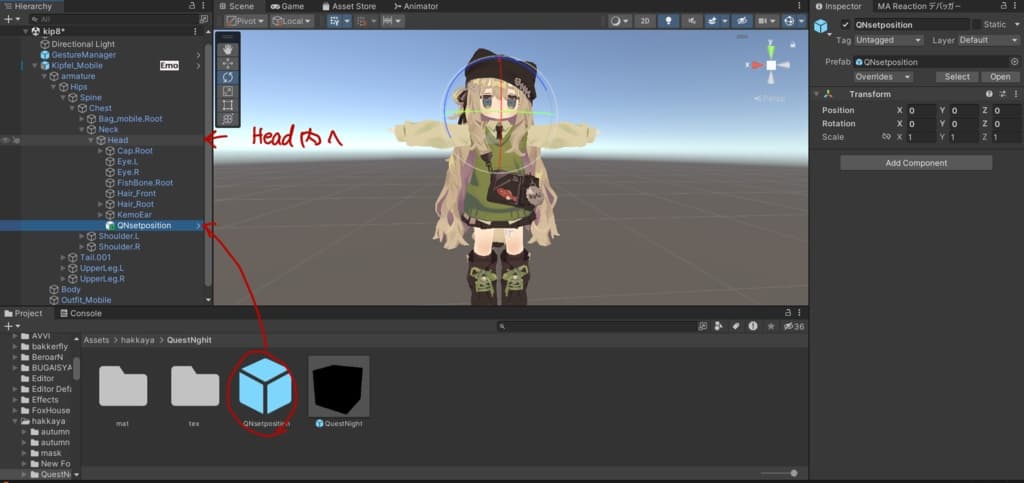Open the Tag dropdown showing Untagged
1024x483 pixels.
(x=889, y=40)
